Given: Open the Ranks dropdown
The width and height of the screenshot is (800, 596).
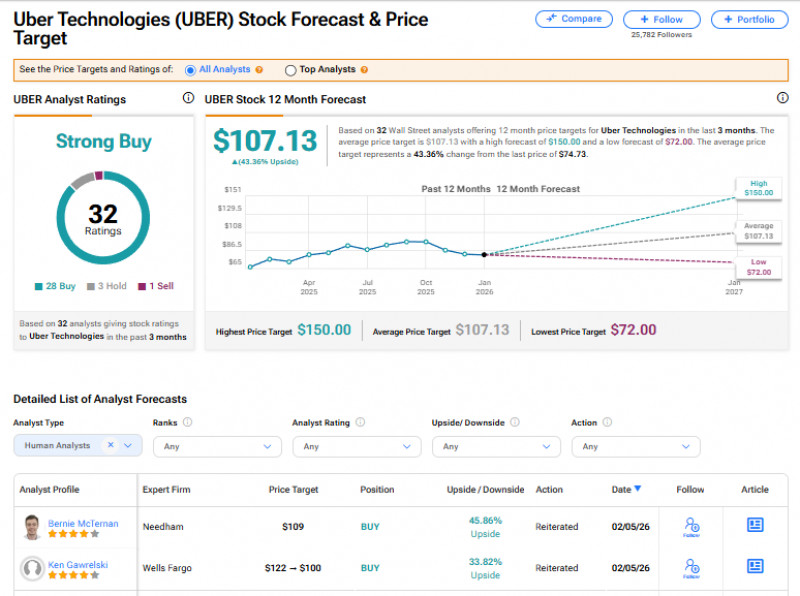Looking at the screenshot, I should [217, 447].
